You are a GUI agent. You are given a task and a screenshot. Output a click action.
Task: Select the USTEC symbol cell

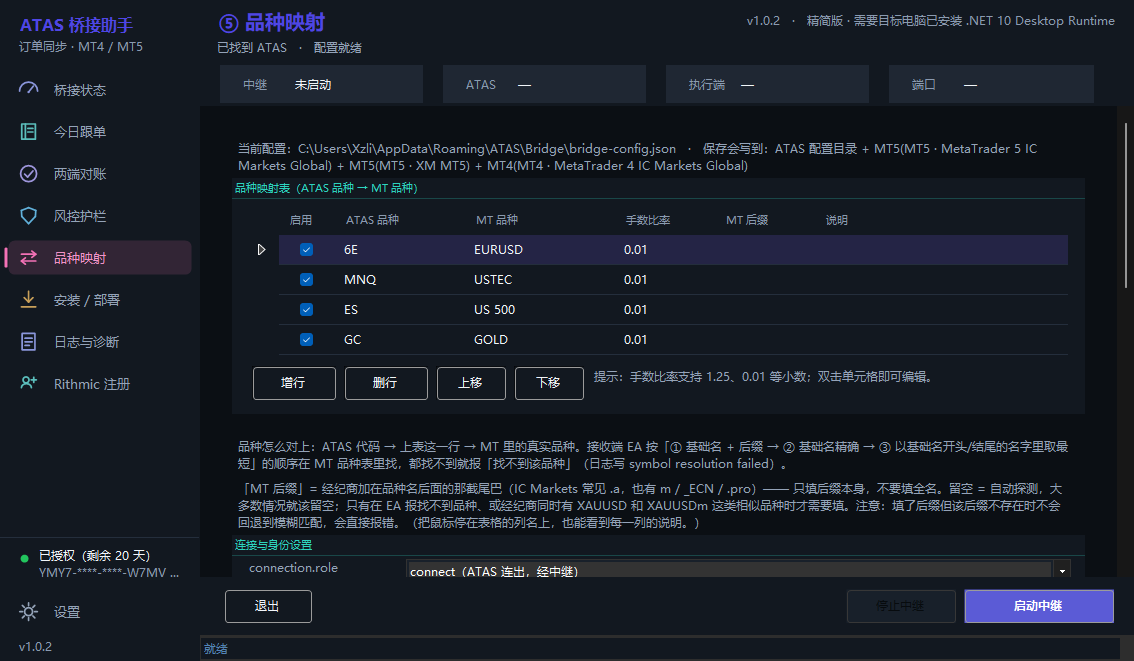[493, 279]
